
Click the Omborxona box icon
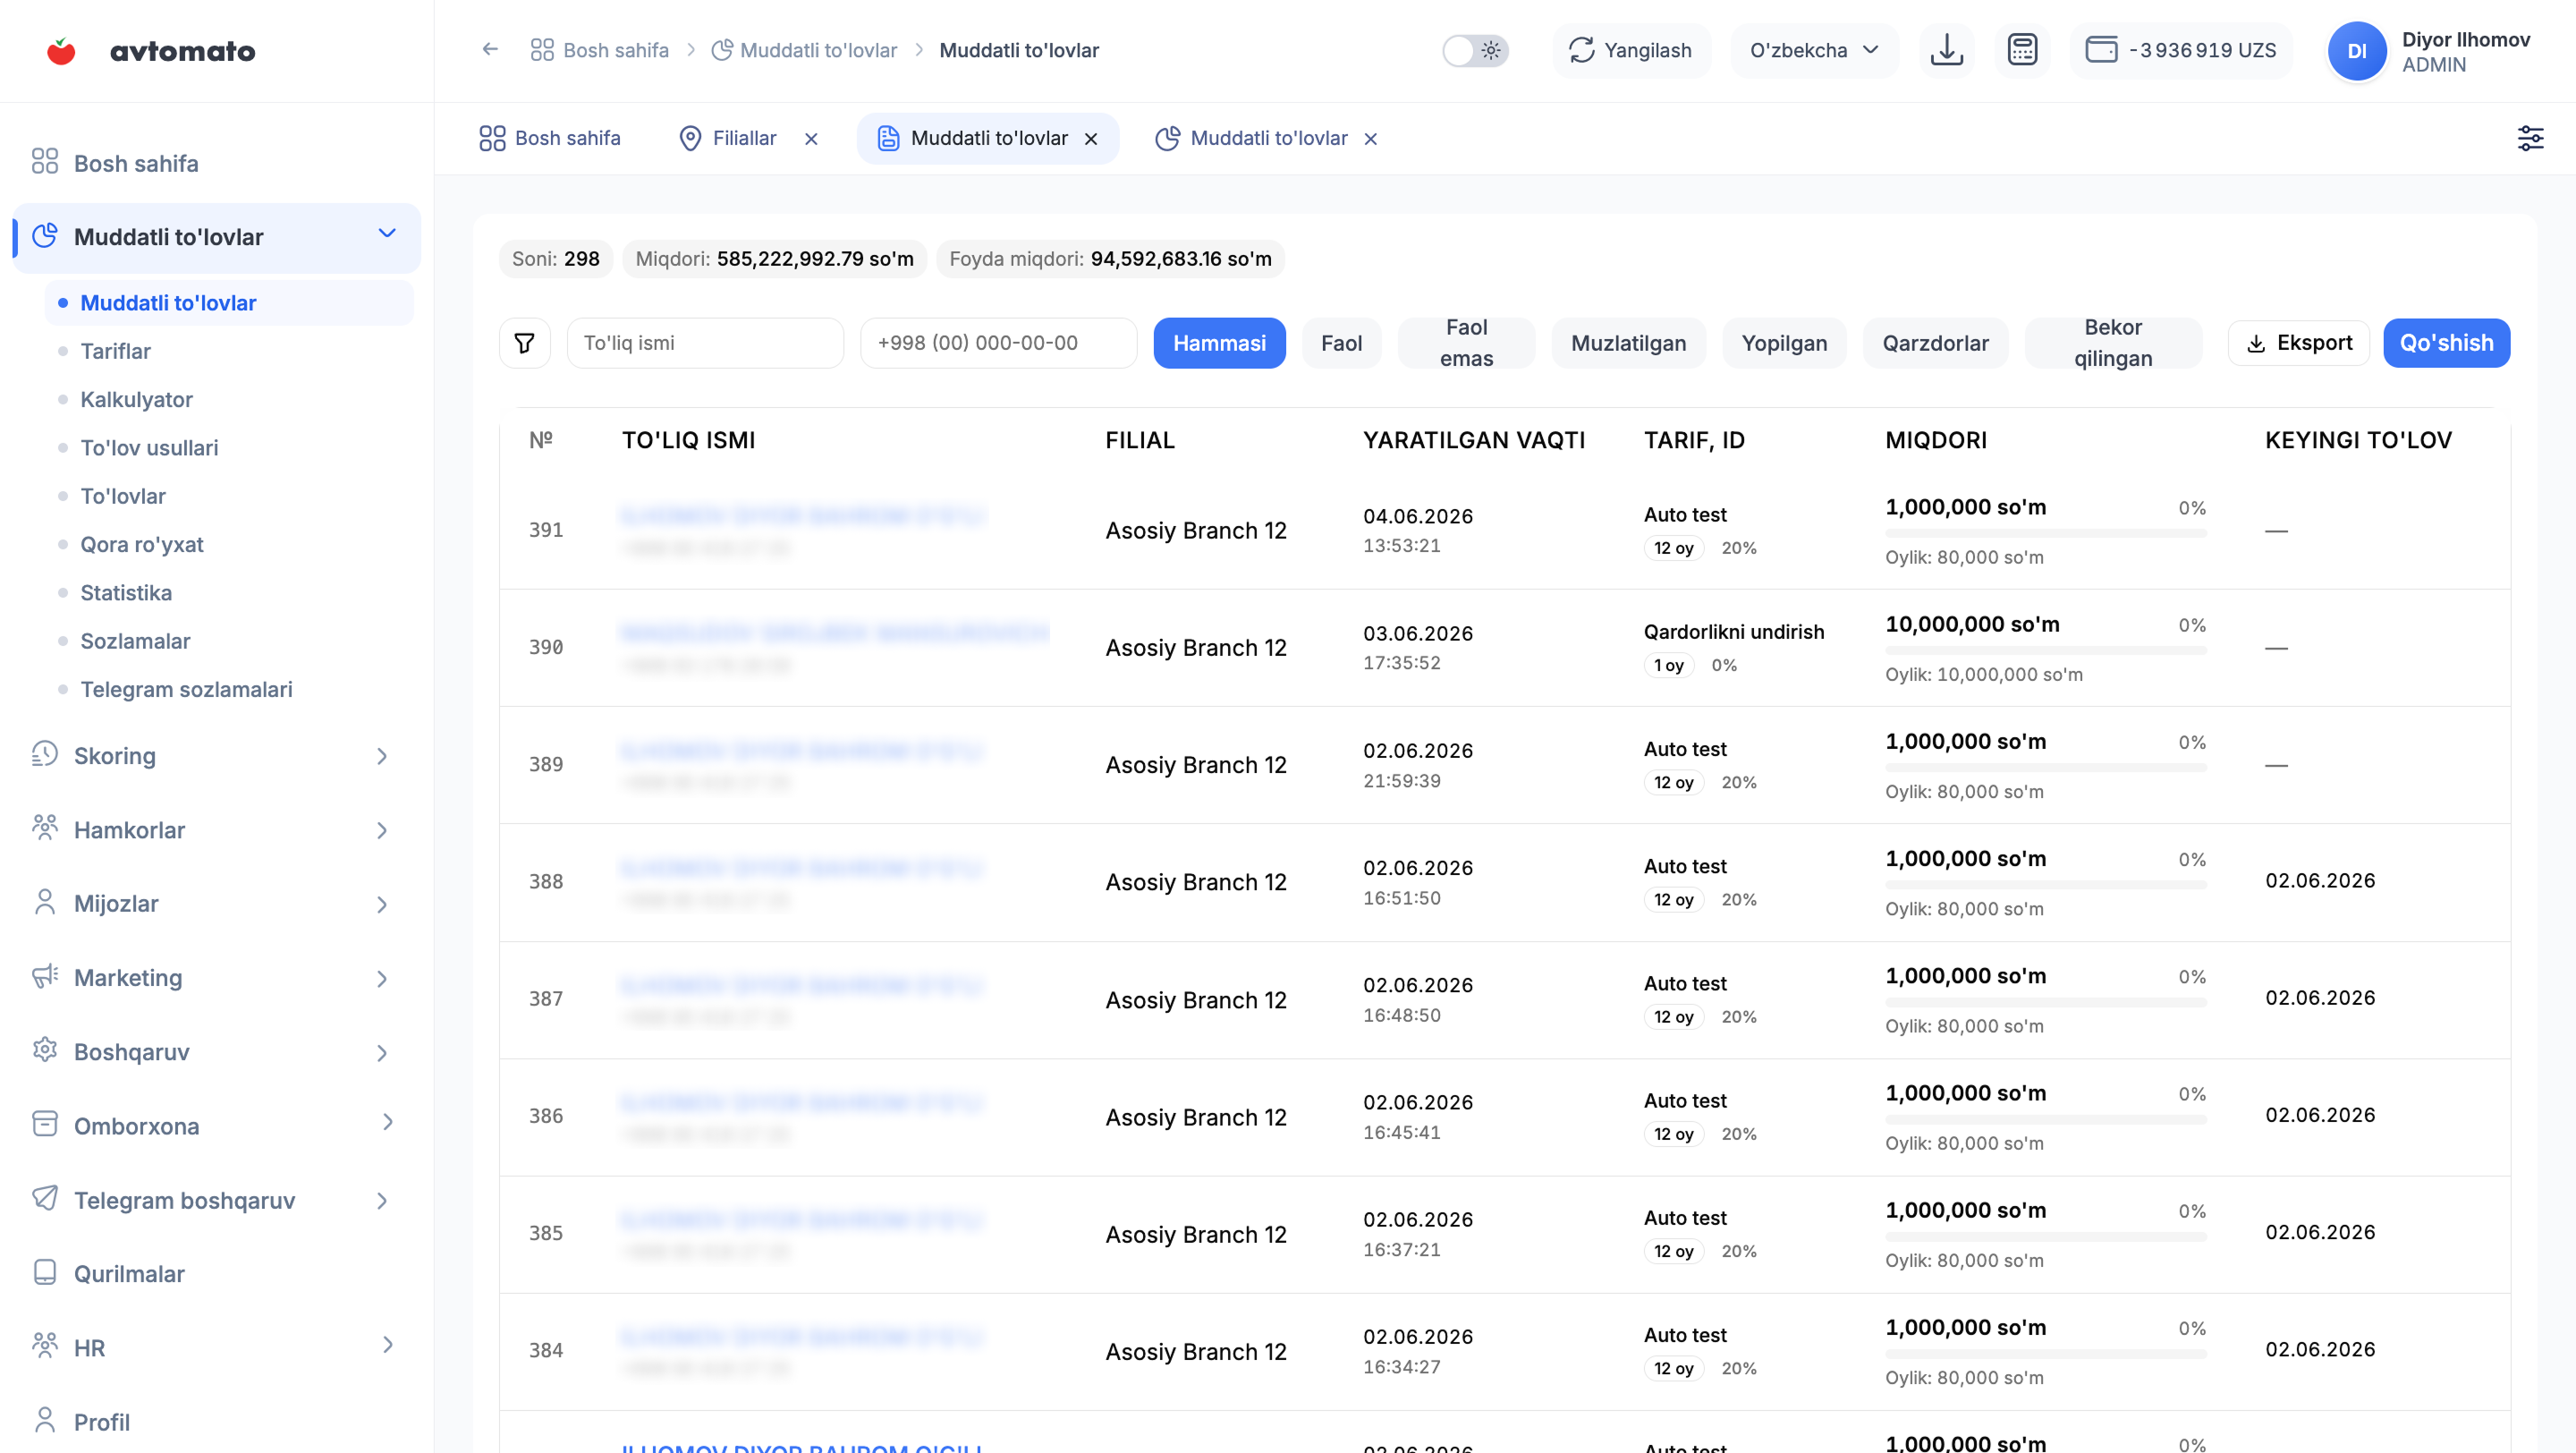pyautogui.click(x=45, y=1123)
